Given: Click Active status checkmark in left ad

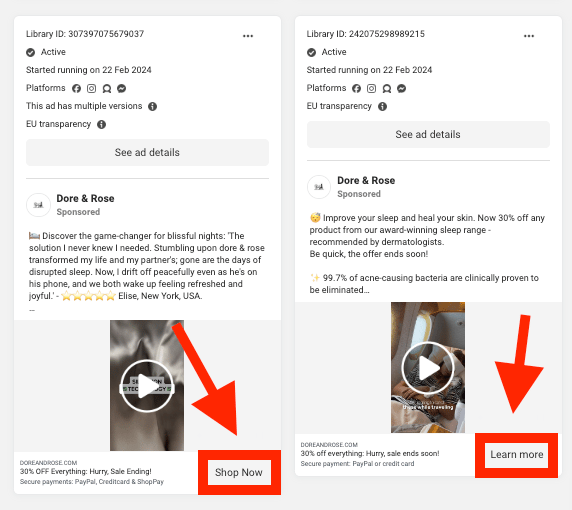Looking at the screenshot, I should pyautogui.click(x=31, y=53).
